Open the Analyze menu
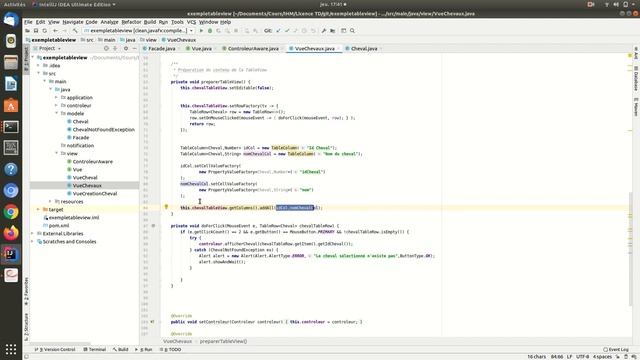The width and height of the screenshot is (640, 360). click(x=109, y=22)
